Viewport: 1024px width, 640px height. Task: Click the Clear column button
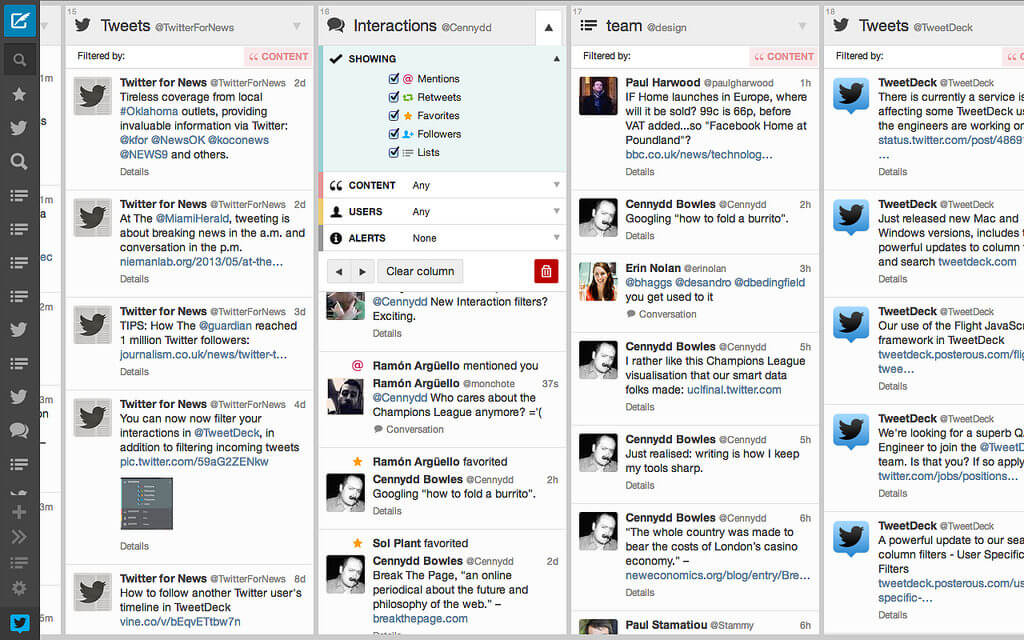[420, 271]
